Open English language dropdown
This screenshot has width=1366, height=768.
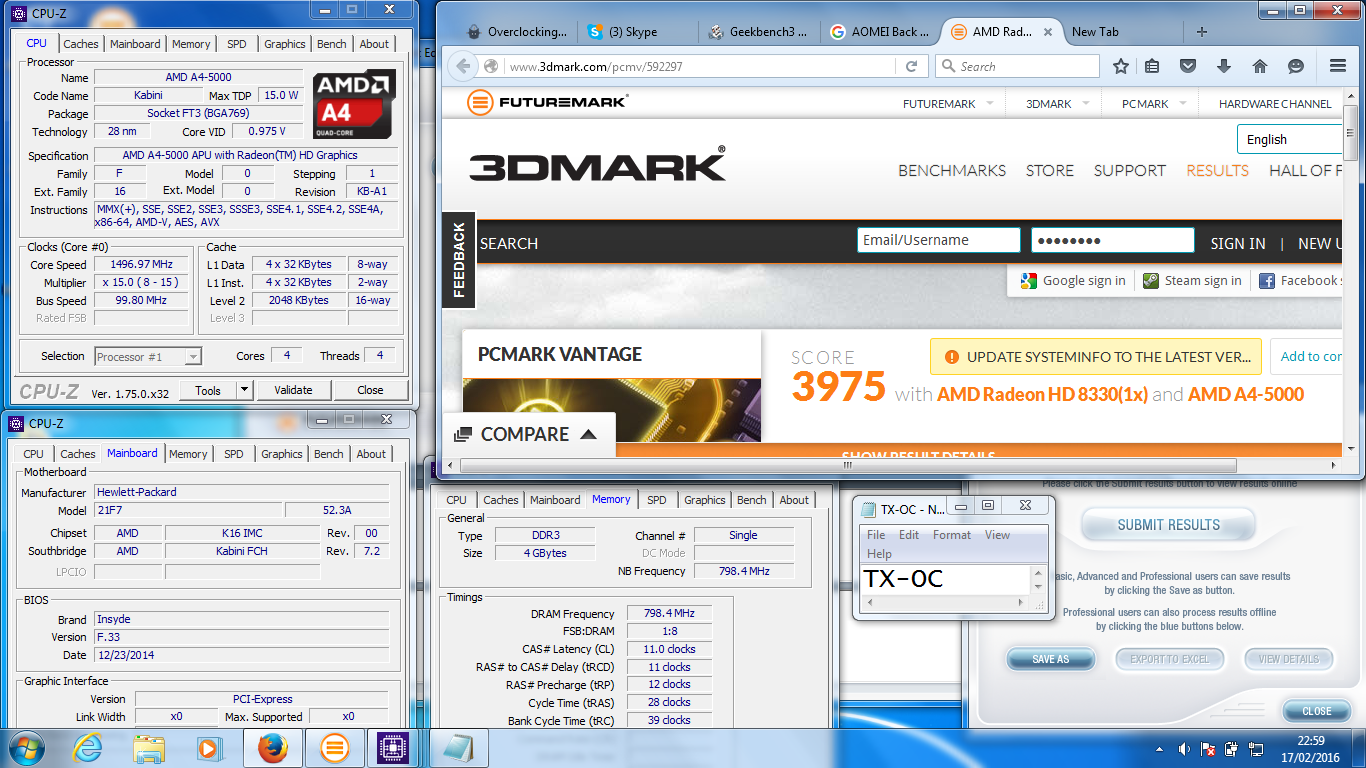click(1291, 139)
